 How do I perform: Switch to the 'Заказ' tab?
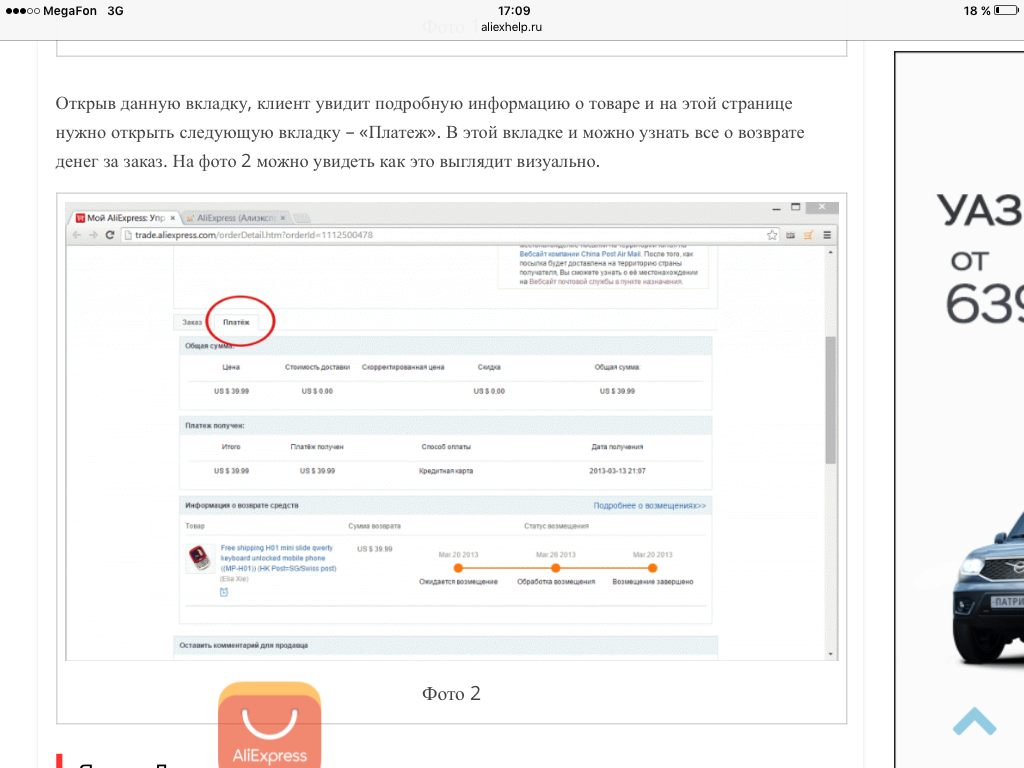192,322
